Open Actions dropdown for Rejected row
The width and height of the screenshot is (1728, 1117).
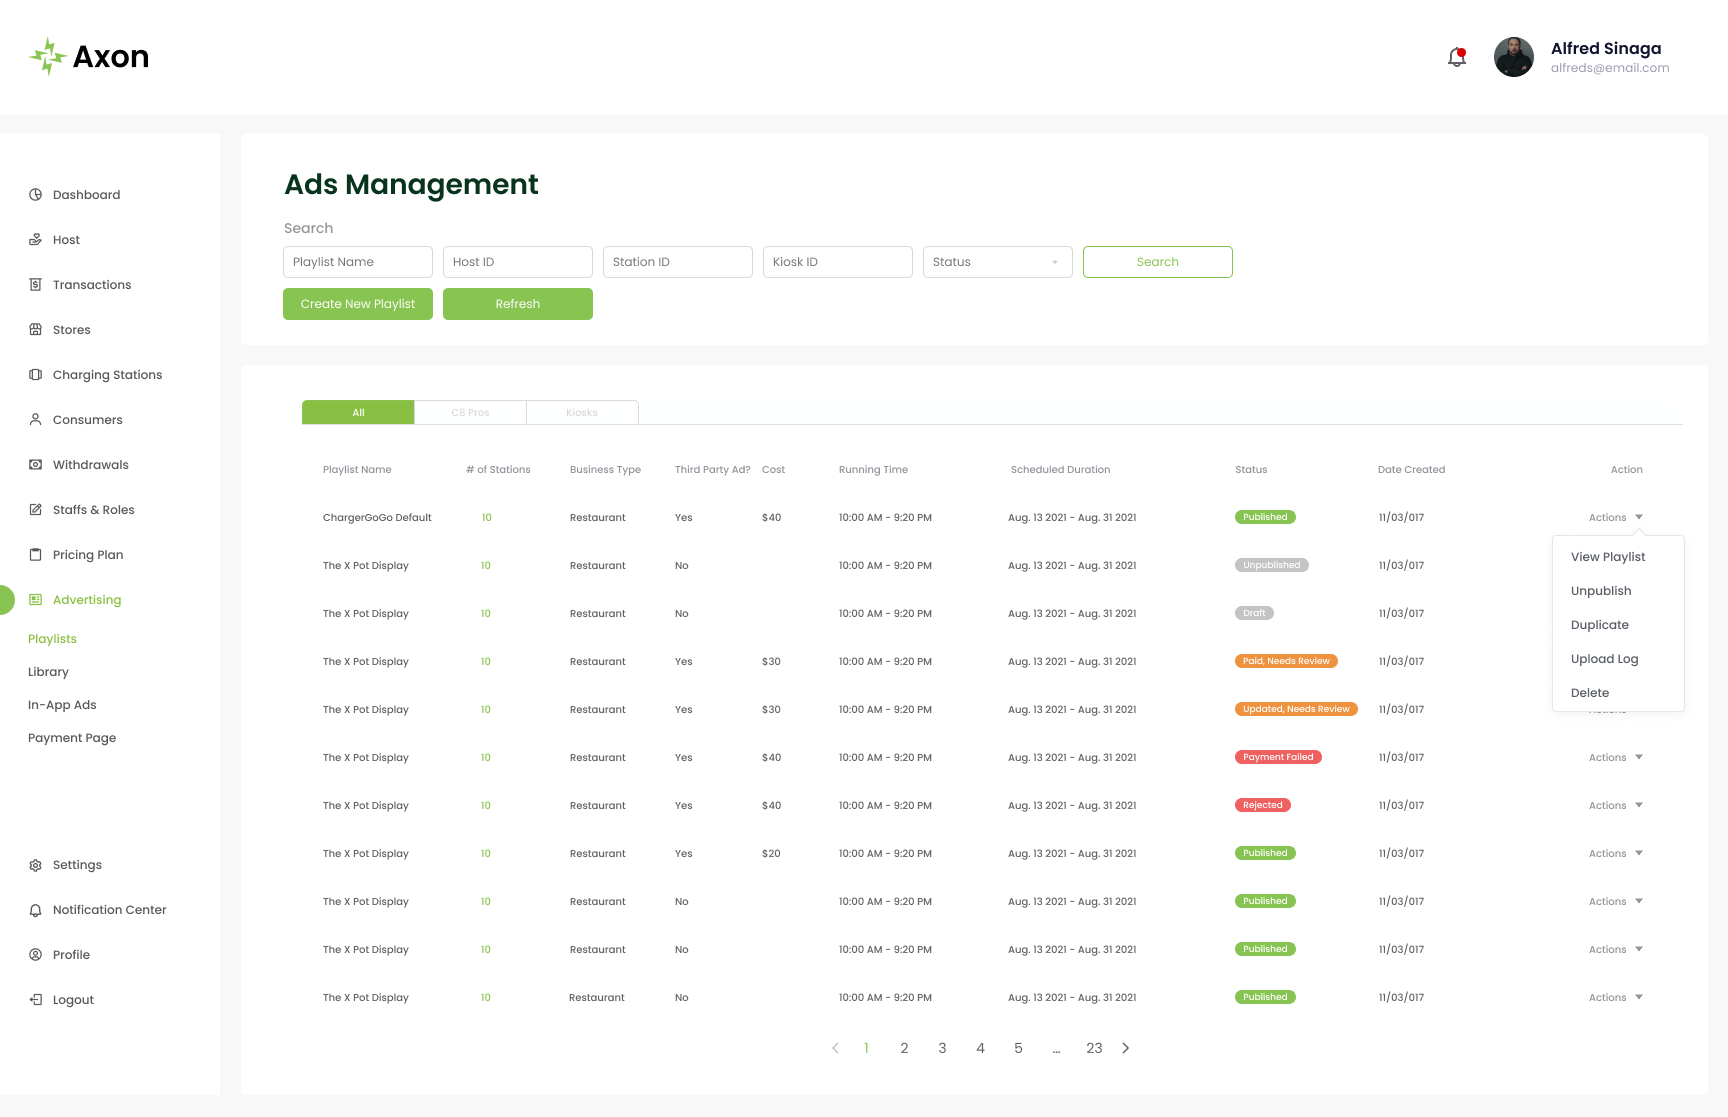tap(1615, 806)
